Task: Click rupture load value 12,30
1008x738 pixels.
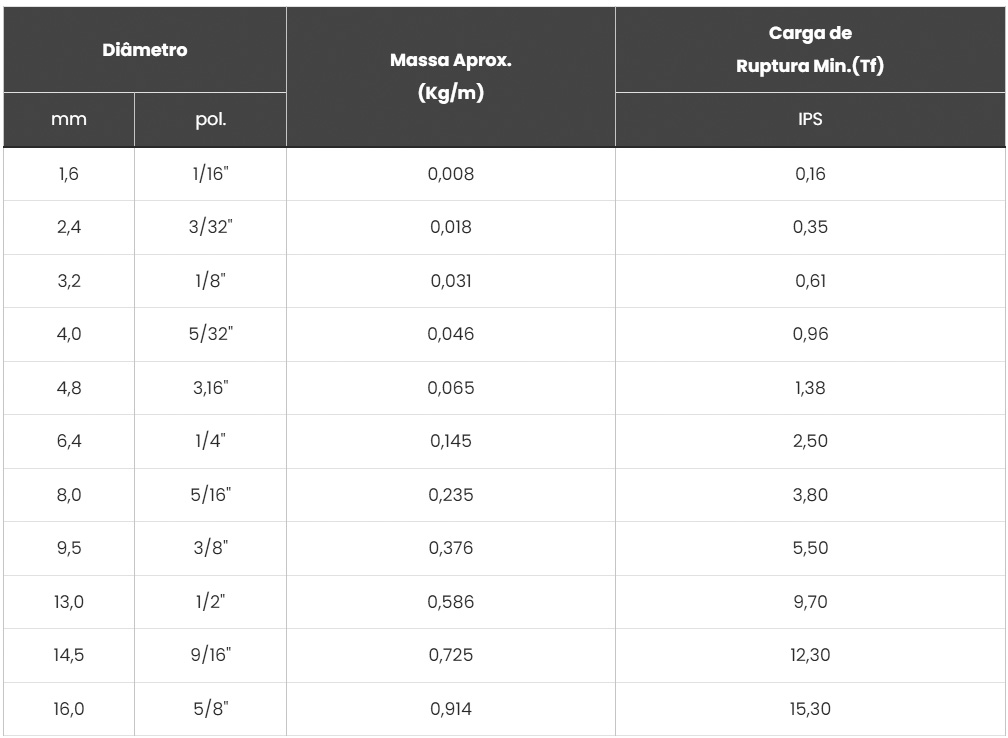Action: pyautogui.click(x=810, y=655)
